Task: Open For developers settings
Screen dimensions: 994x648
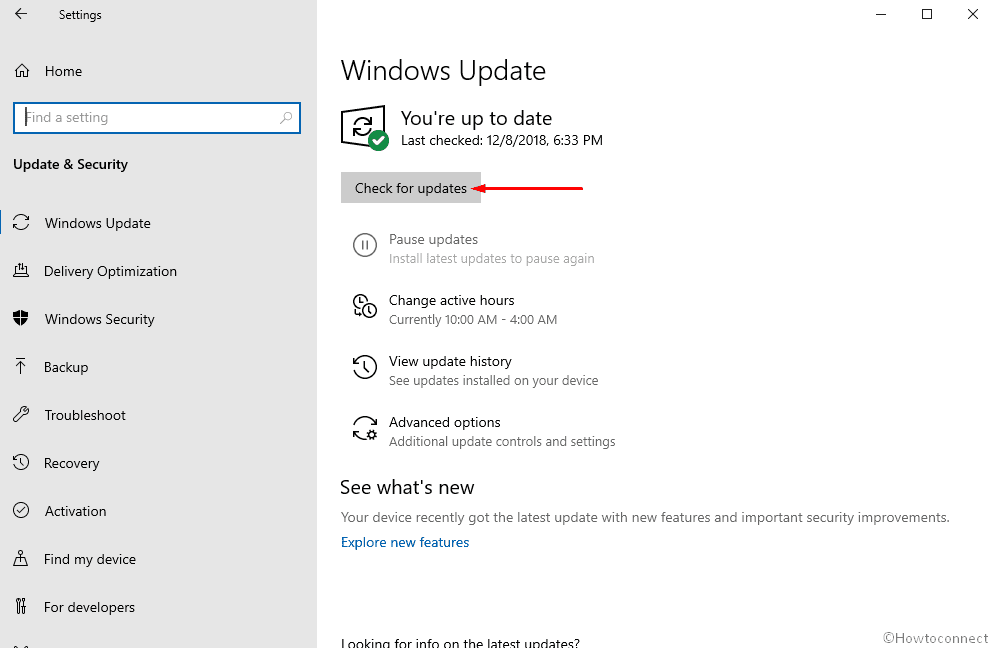Action: (89, 607)
